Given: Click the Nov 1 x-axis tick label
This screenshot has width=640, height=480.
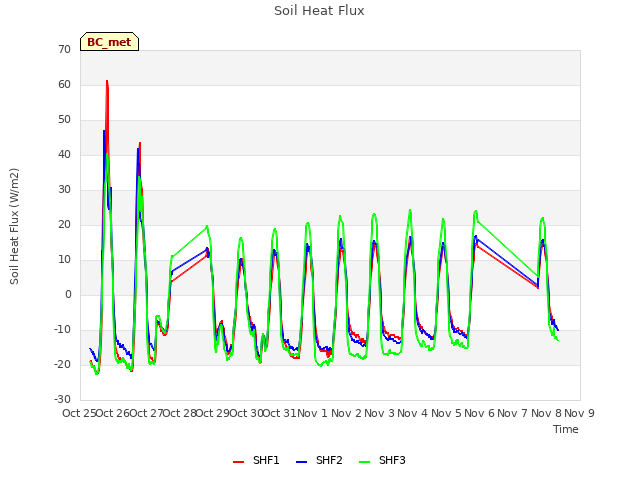Looking at the screenshot, I should click(x=312, y=413).
